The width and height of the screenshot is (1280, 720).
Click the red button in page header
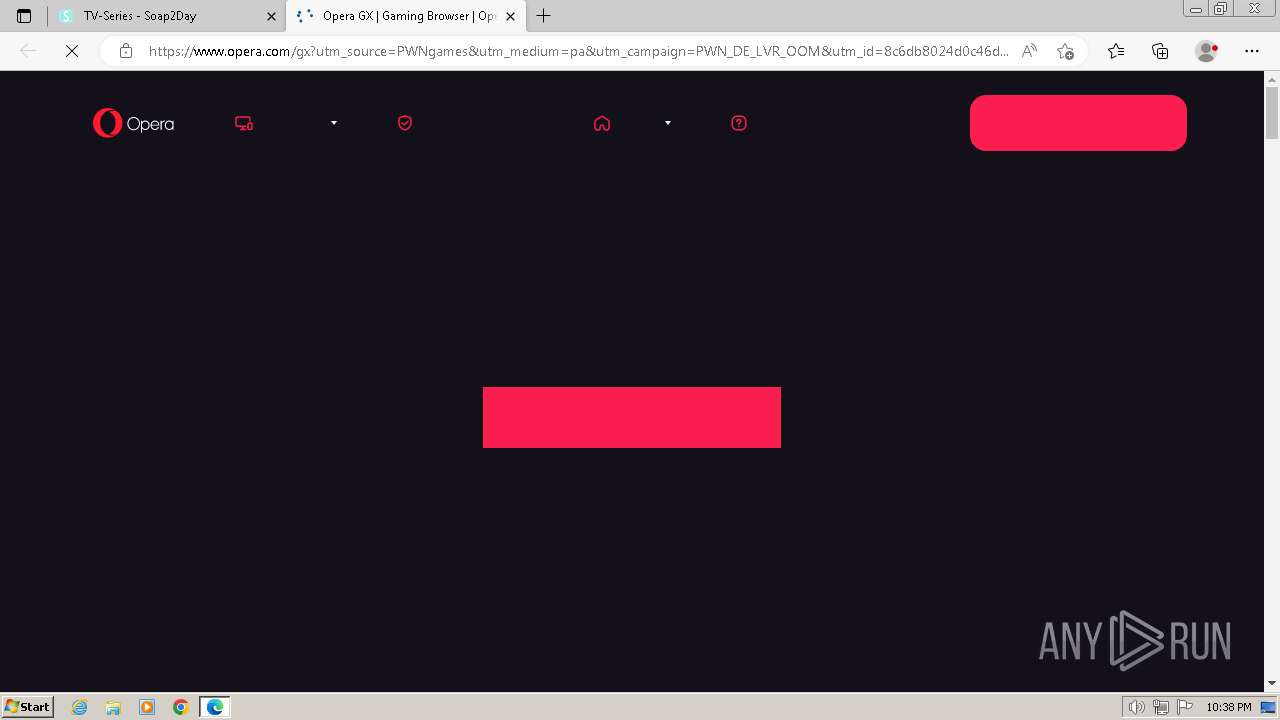click(x=1078, y=123)
